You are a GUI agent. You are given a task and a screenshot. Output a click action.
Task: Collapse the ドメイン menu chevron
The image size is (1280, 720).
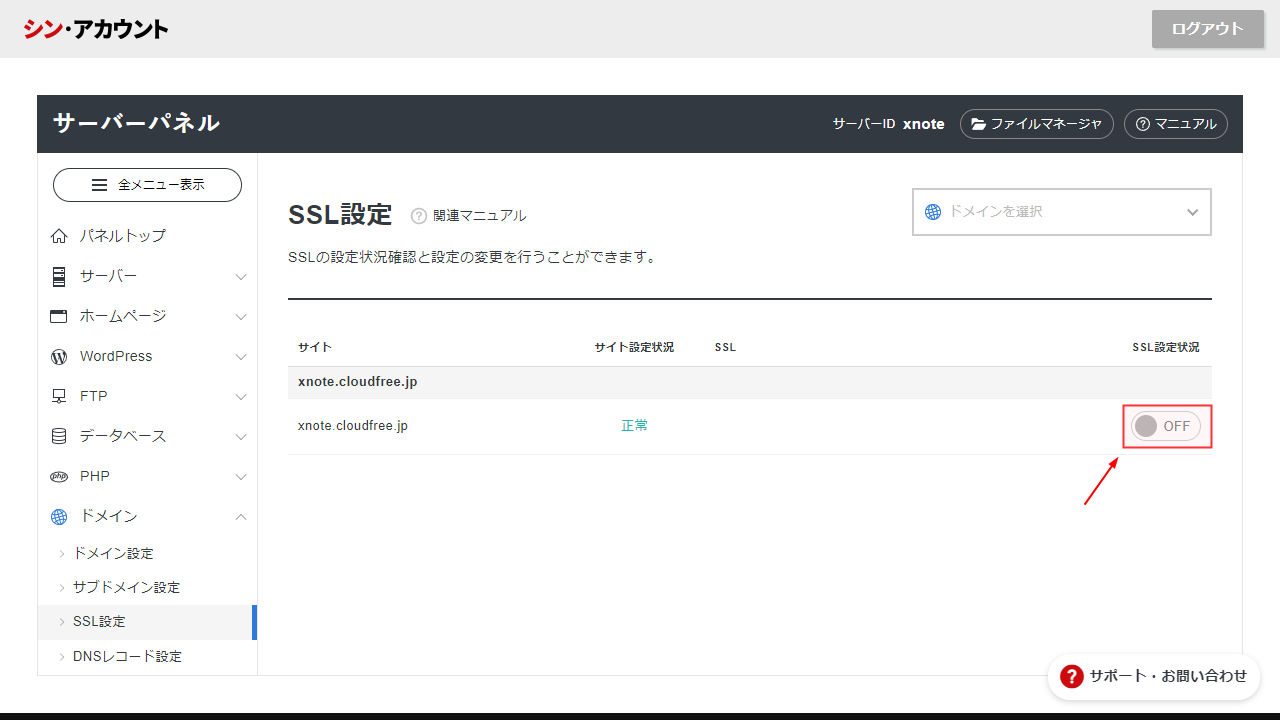click(240, 516)
